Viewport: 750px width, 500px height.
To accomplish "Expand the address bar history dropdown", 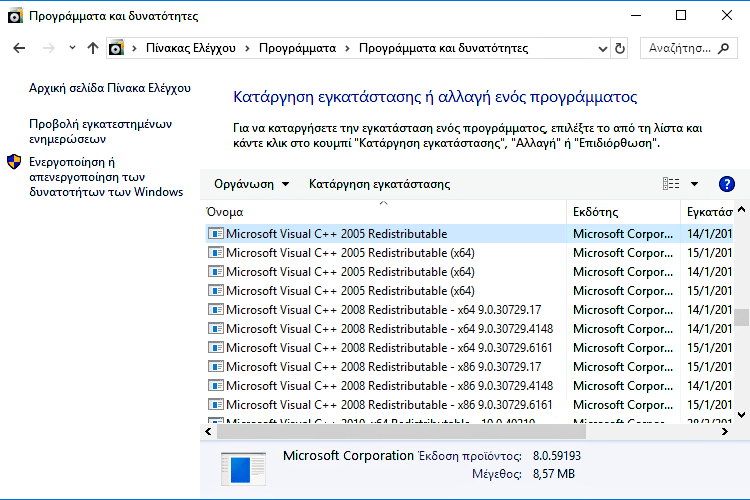I will click(603, 48).
